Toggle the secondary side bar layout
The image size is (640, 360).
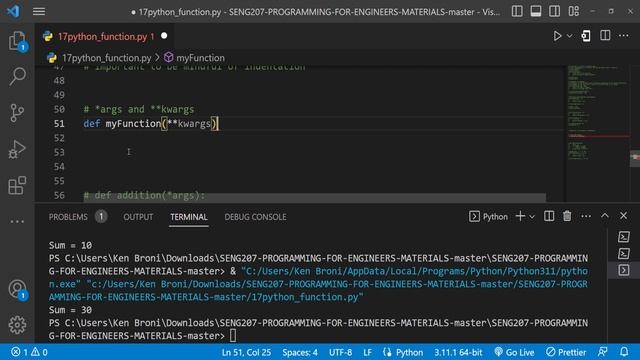point(555,11)
